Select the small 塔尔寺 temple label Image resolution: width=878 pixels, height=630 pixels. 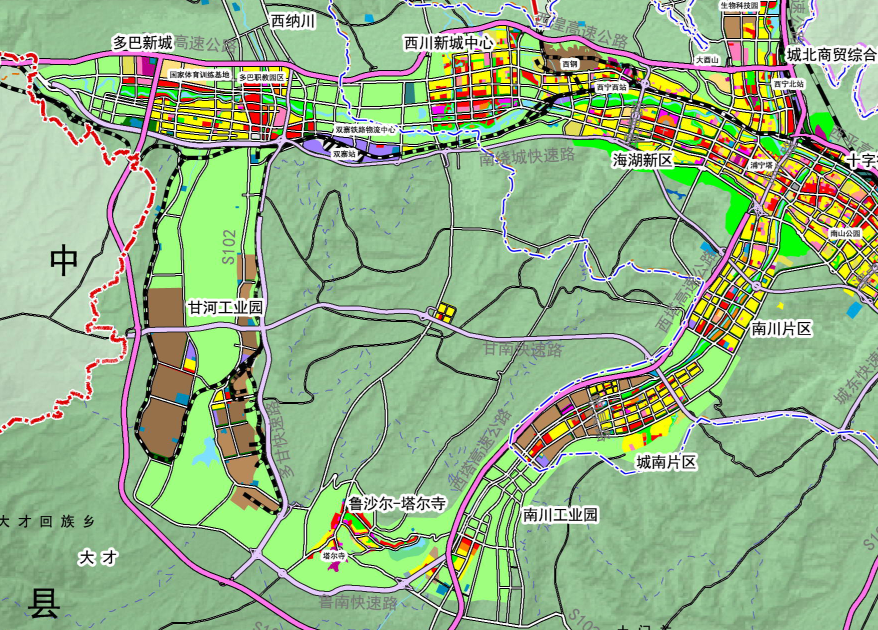point(335,556)
